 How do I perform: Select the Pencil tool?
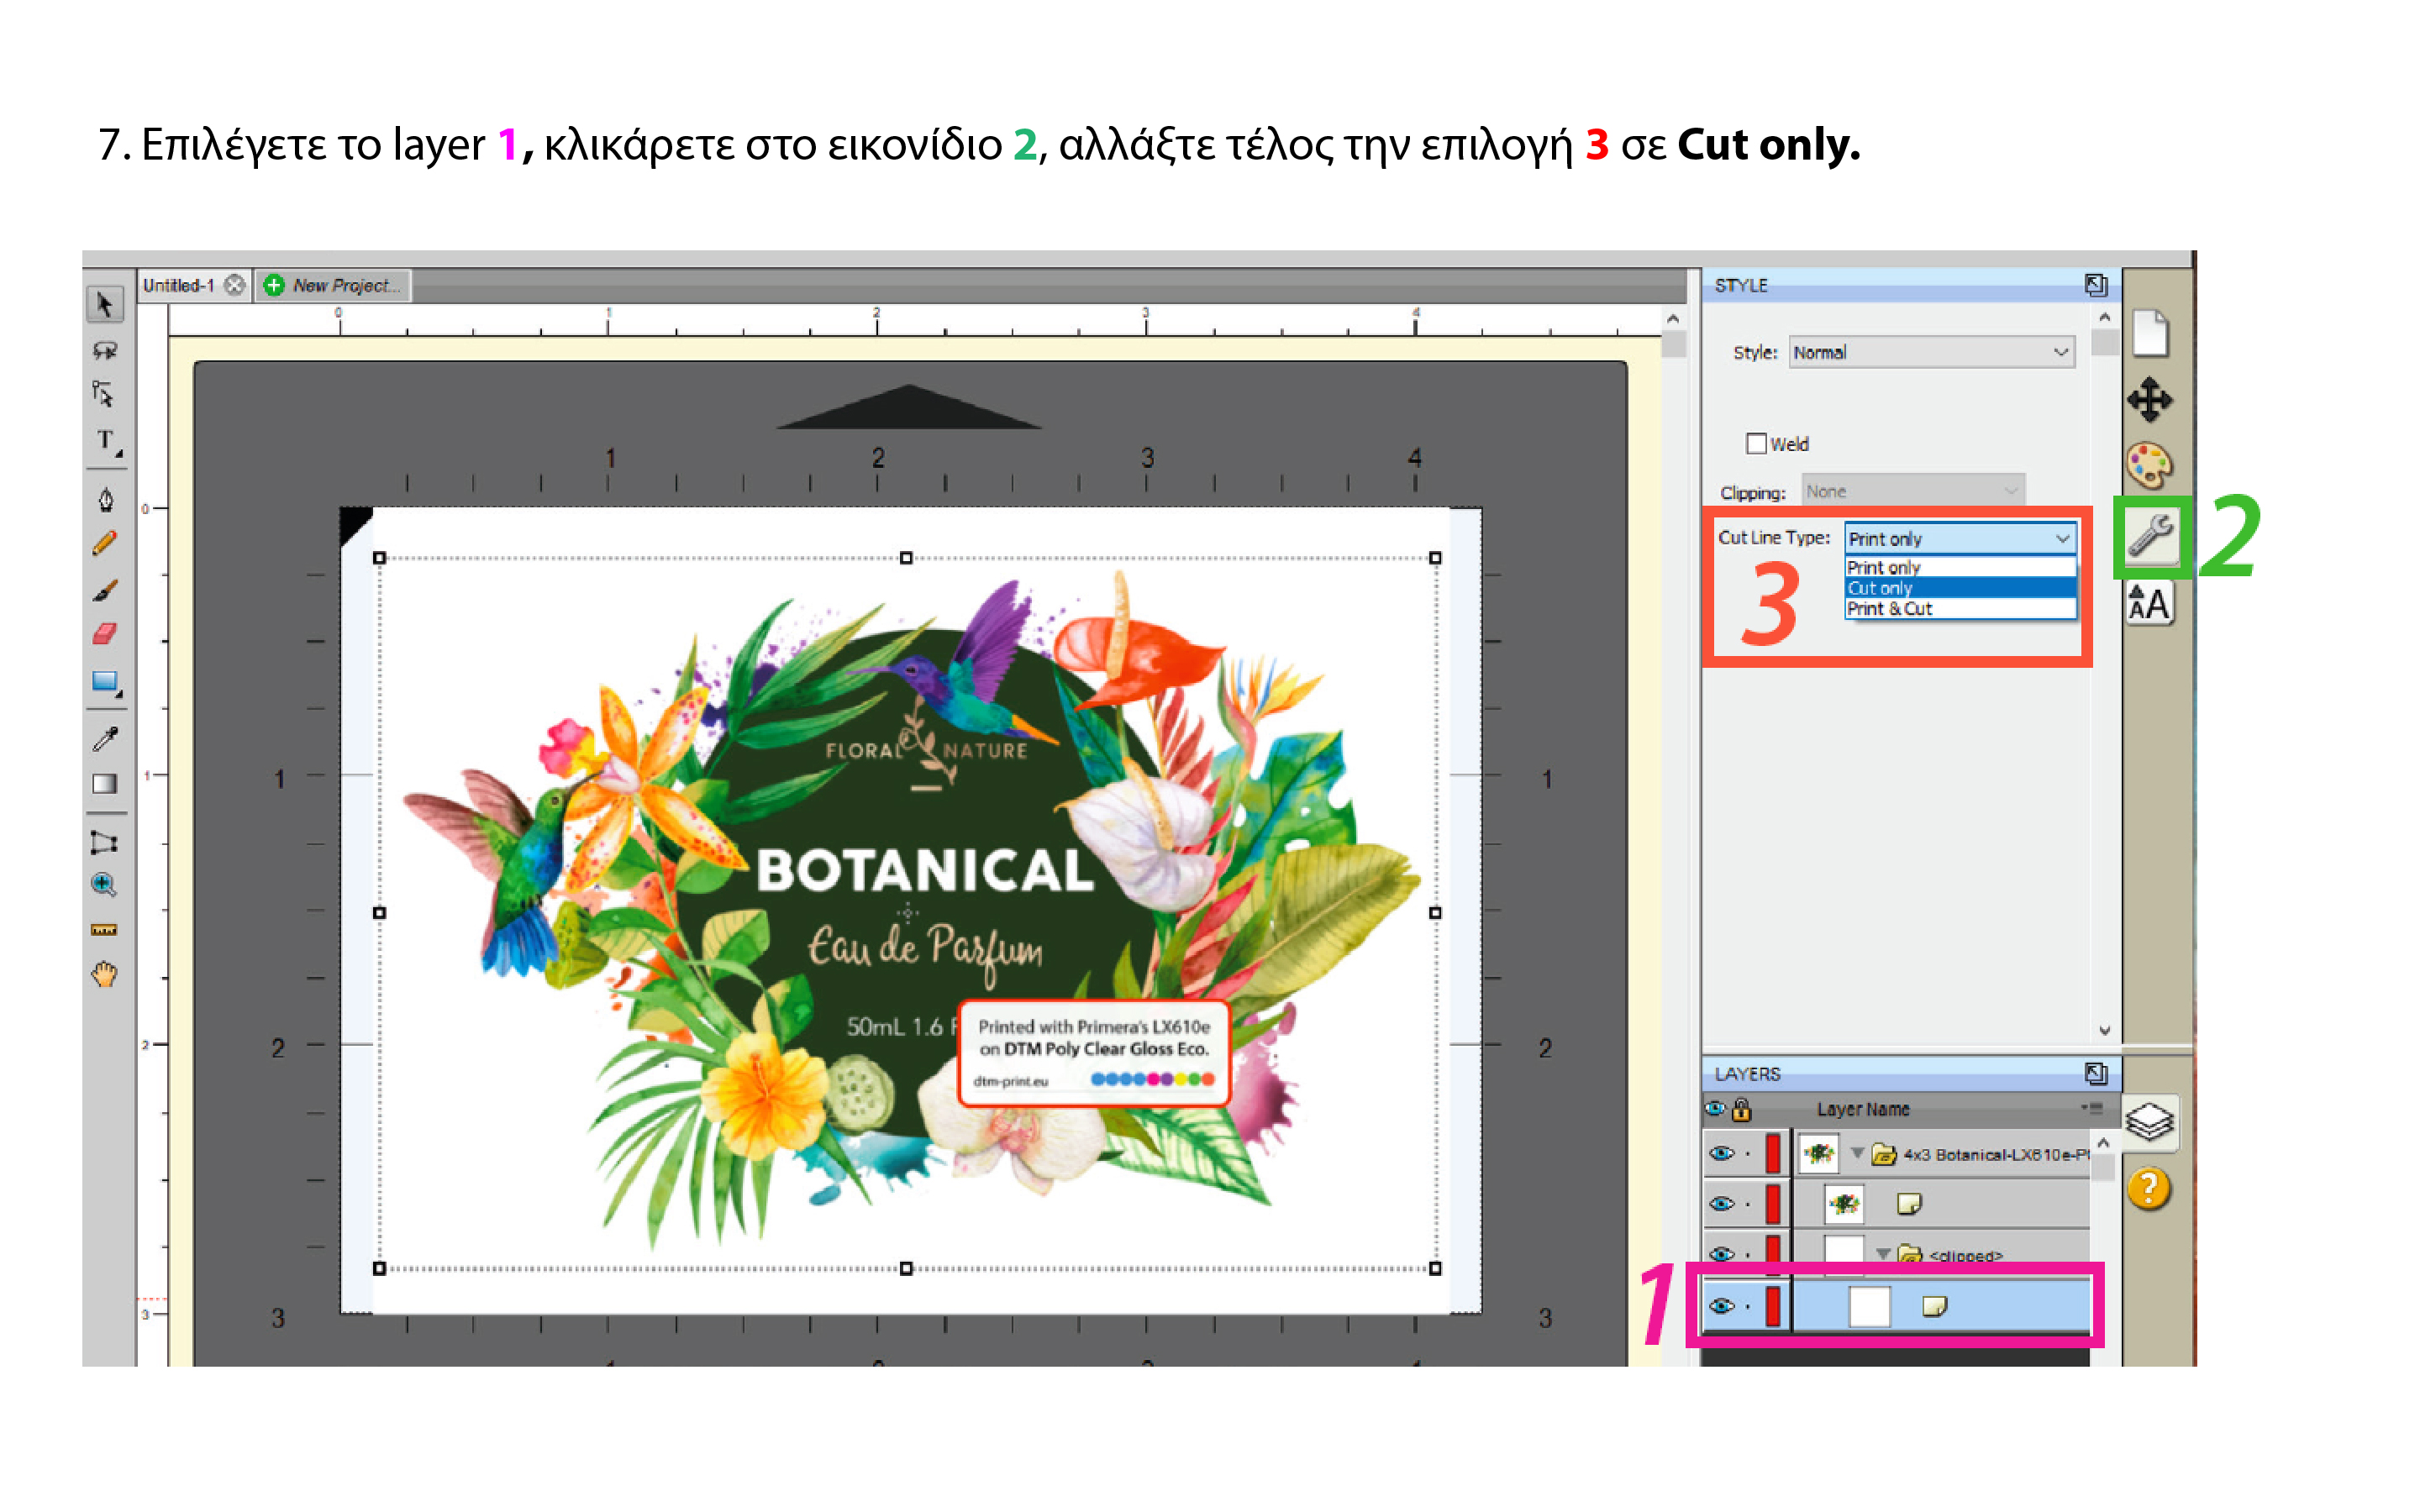click(x=104, y=543)
